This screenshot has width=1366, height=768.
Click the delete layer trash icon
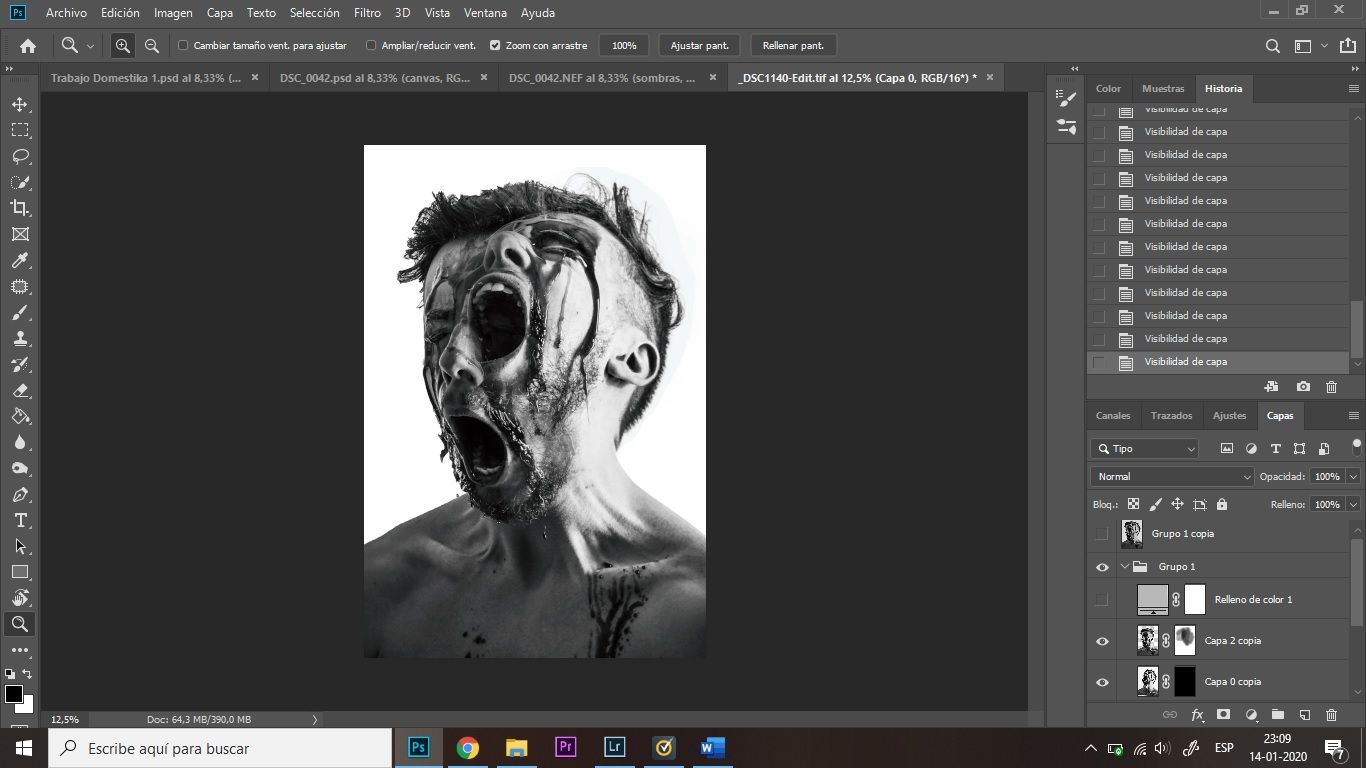[x=1331, y=715]
